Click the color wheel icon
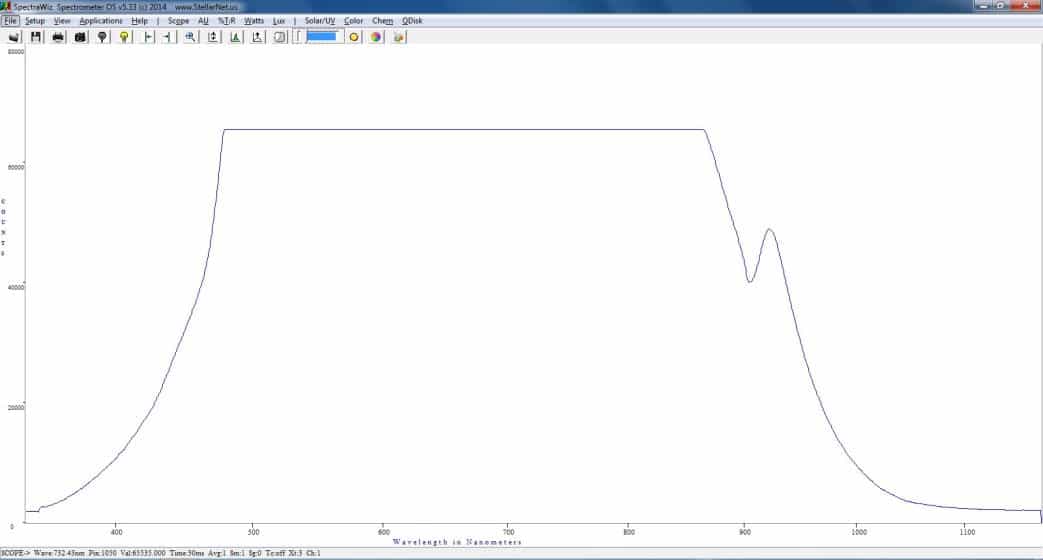The width and height of the screenshot is (1043, 560). coord(376,37)
